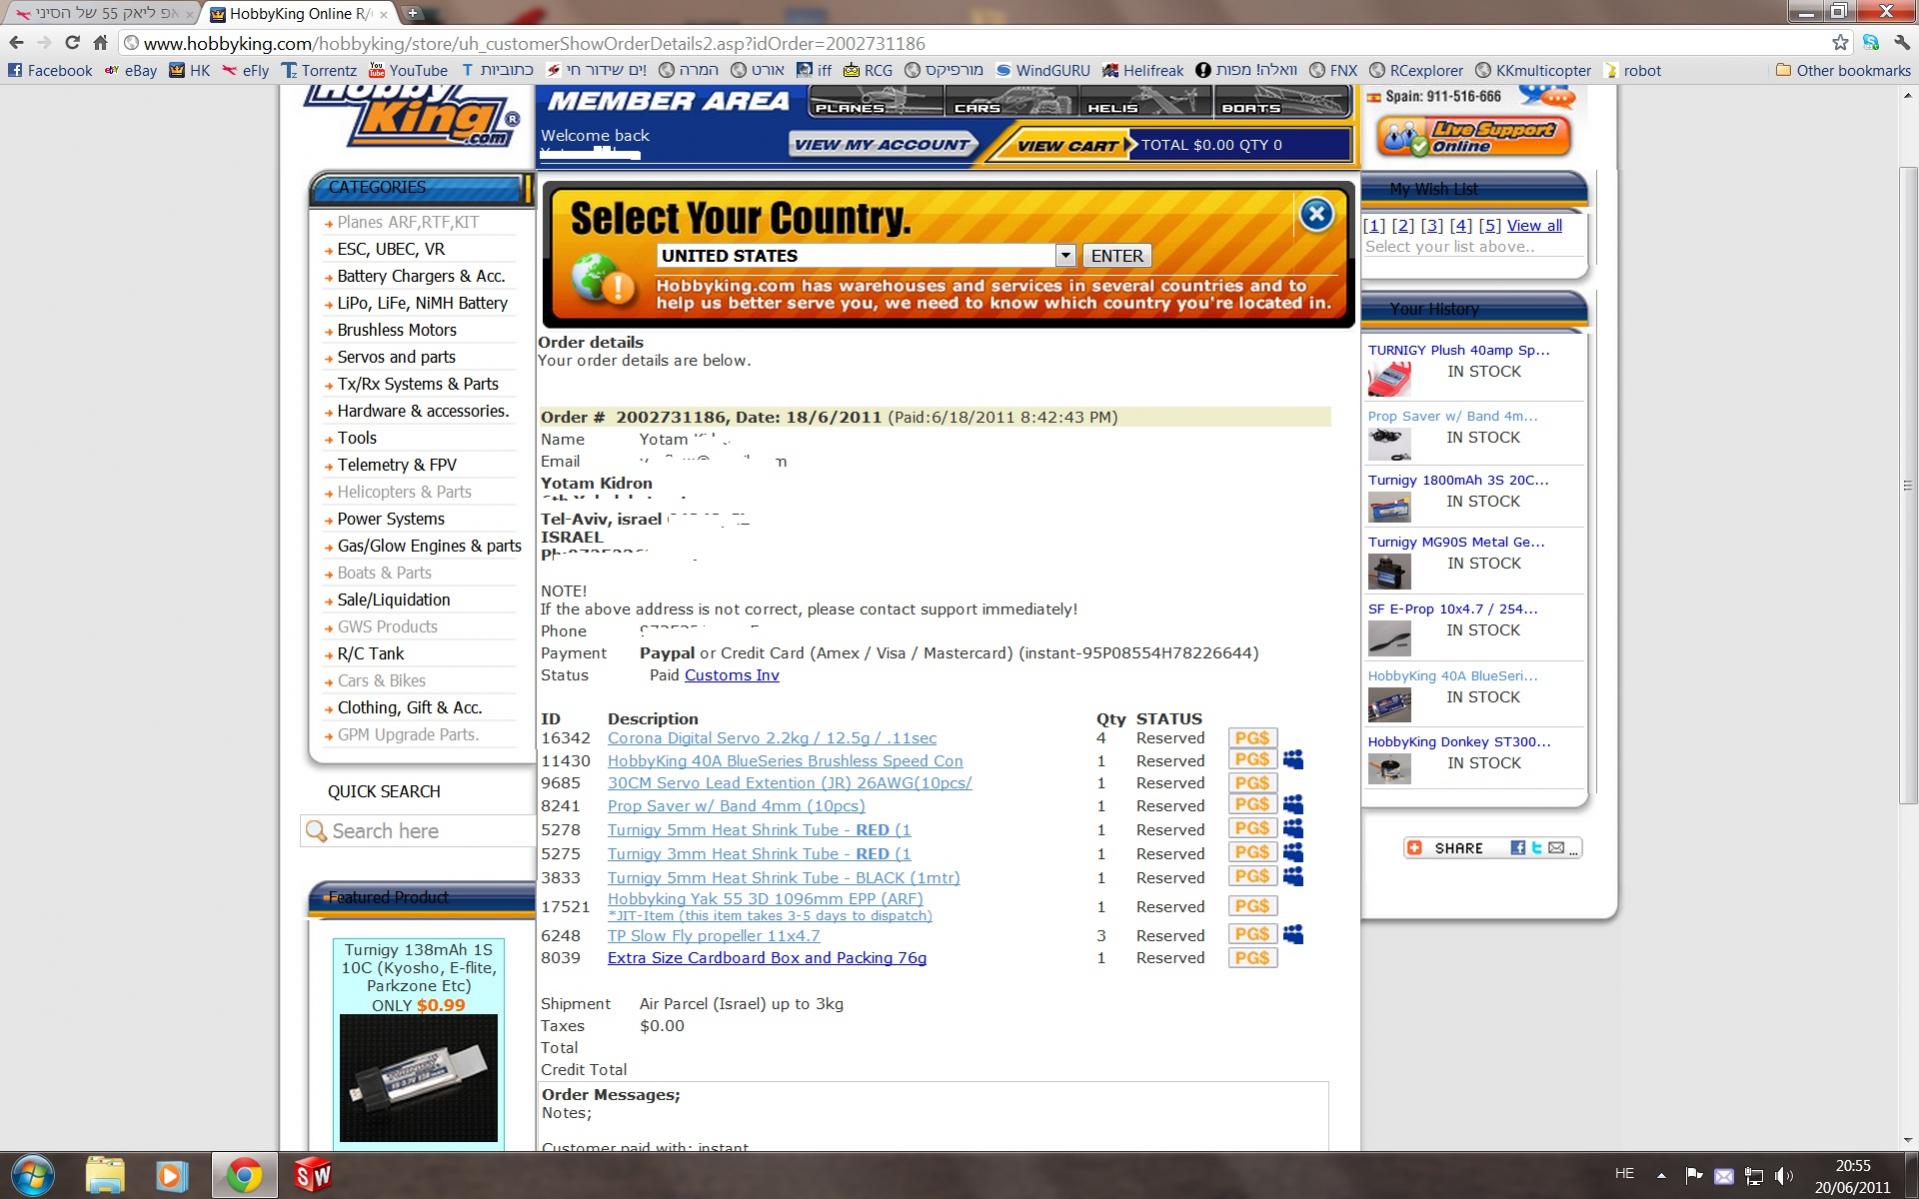Screen dimensions: 1919x1199
Task: Select the Sale/Liquidation category
Action: tap(393, 600)
